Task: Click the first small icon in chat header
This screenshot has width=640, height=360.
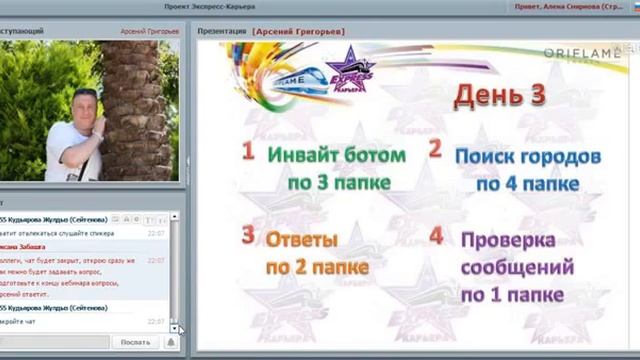Action: [x=116, y=220]
